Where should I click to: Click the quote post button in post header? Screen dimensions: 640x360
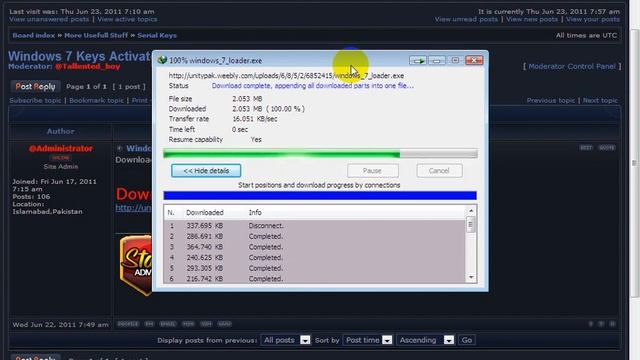click(x=607, y=148)
